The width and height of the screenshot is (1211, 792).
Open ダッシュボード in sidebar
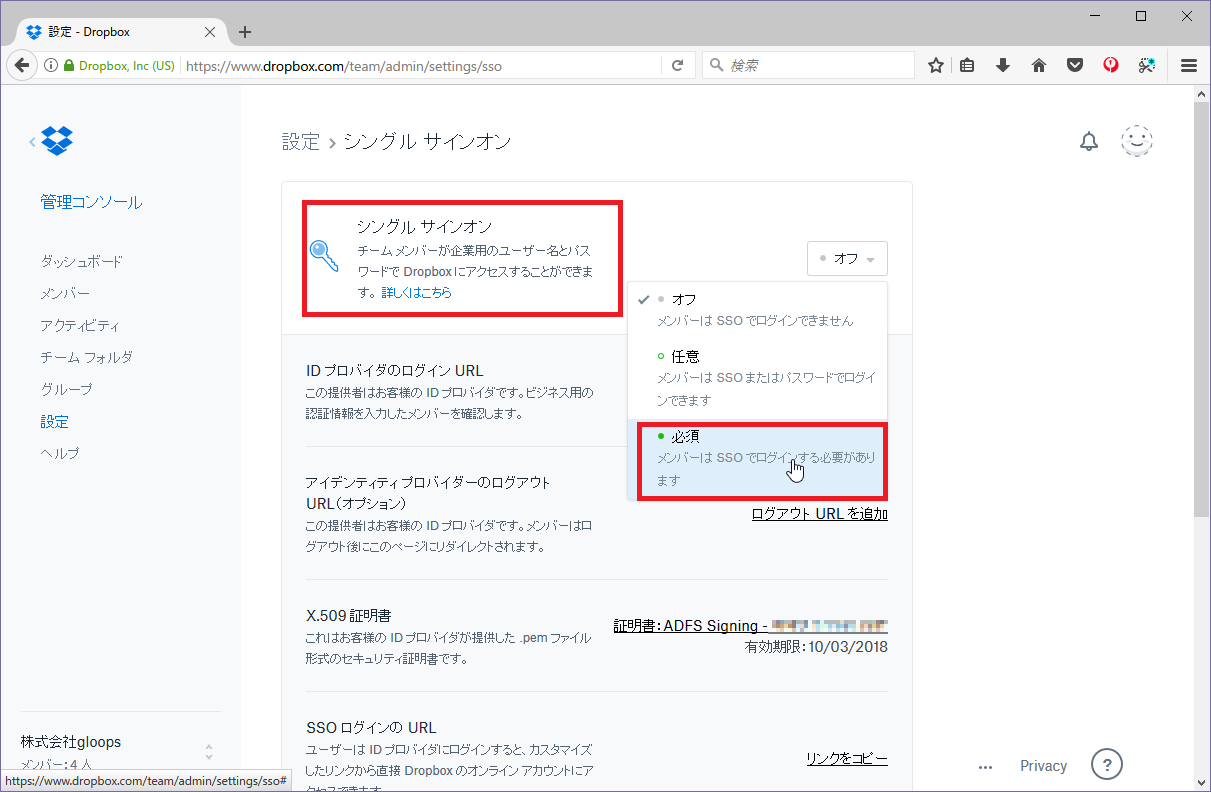[x=82, y=261]
